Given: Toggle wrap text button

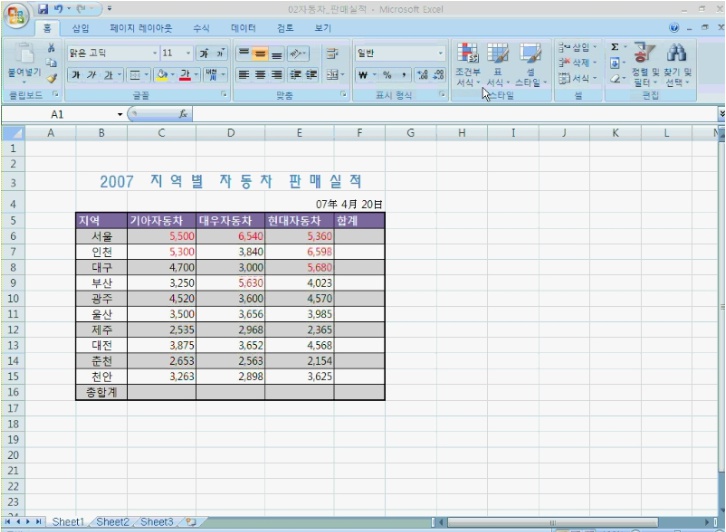Looking at the screenshot, I should (x=332, y=54).
